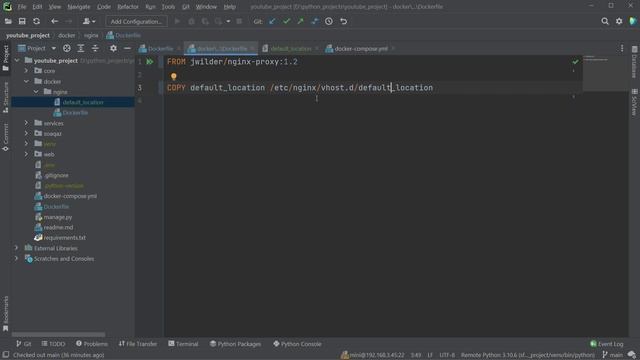Screen dimensions: 640x360
Task: Expand the services folder
Action: point(26,123)
